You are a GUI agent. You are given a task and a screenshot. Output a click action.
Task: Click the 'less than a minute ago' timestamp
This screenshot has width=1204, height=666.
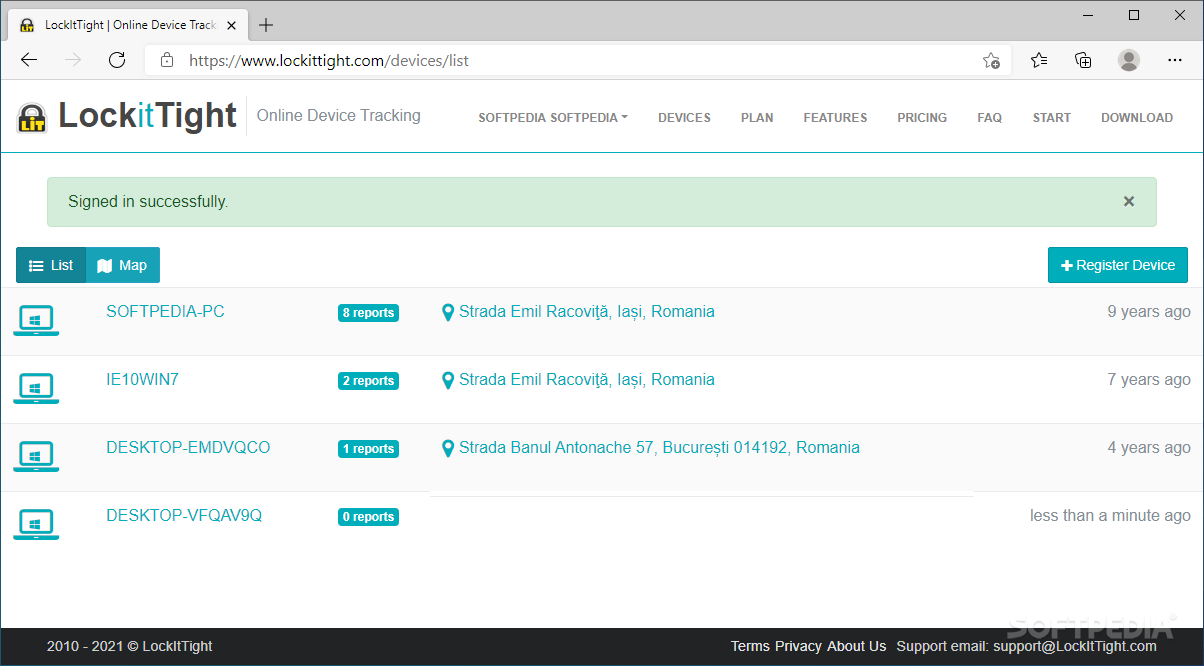1110,516
